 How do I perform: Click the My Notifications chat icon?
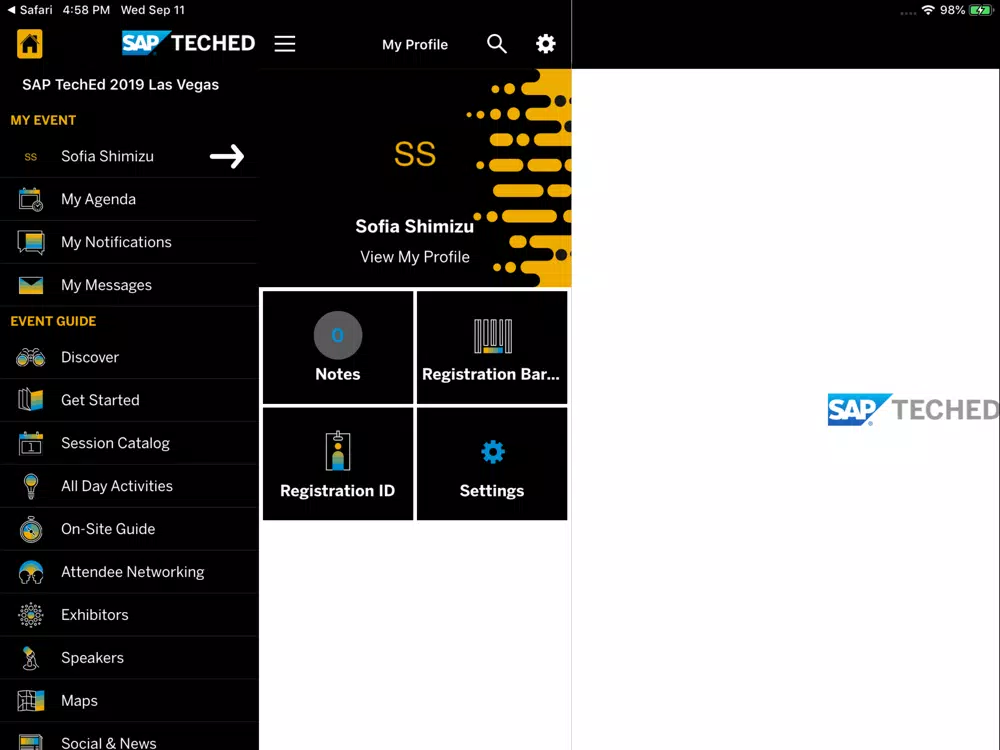tap(31, 242)
